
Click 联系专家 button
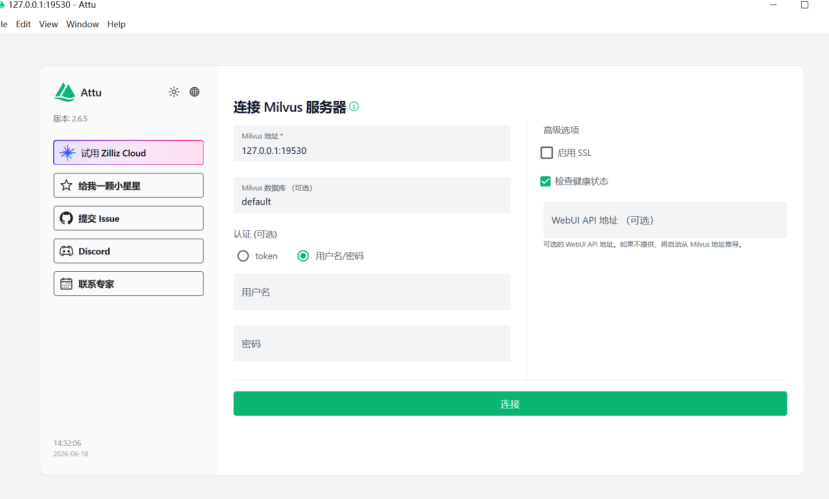coord(128,284)
